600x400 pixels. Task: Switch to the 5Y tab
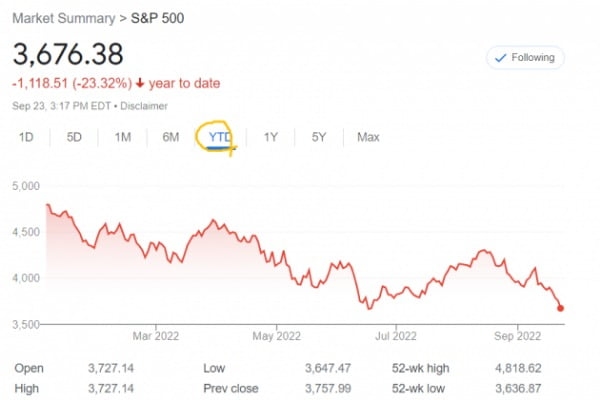tap(318, 137)
